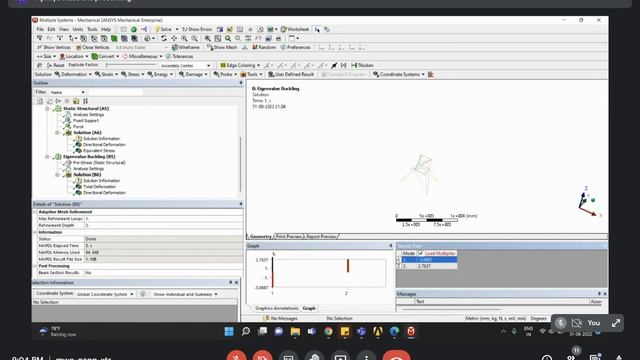Open the Windows Start menu
The width and height of the screenshot is (640, 360).
(229, 331)
